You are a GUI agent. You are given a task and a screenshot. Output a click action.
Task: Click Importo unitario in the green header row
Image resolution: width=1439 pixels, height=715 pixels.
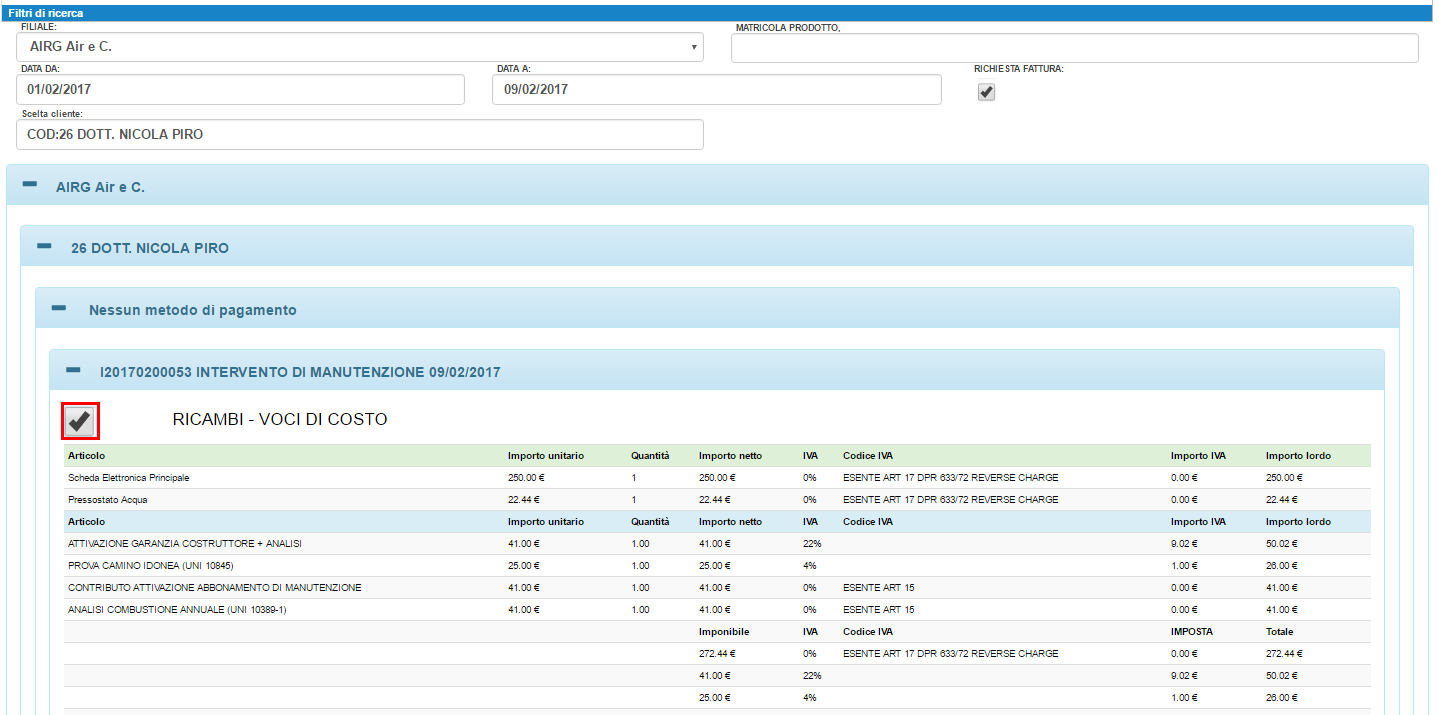click(x=546, y=456)
